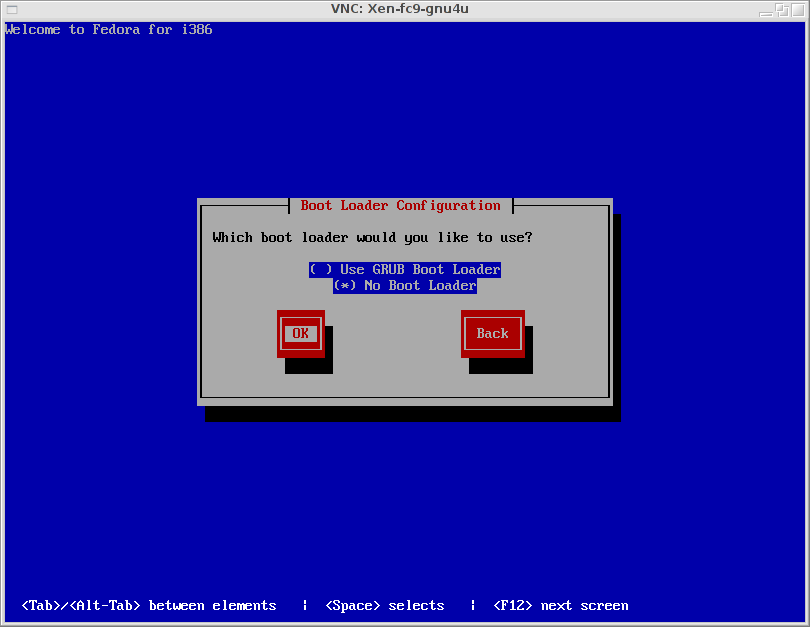This screenshot has width=810, height=627.
Task: Click the '<Tab>/<Alt-Tab> between elements' hint
Action: click(x=149, y=605)
